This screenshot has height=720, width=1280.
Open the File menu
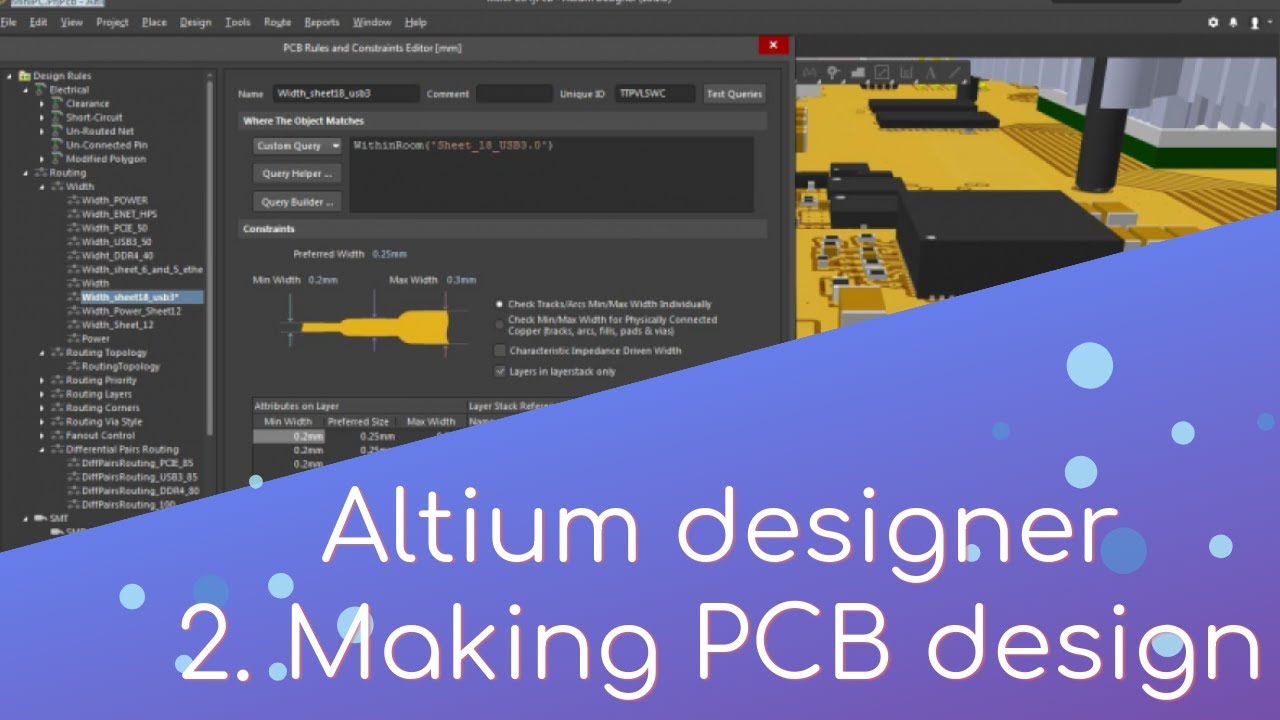click(x=9, y=22)
